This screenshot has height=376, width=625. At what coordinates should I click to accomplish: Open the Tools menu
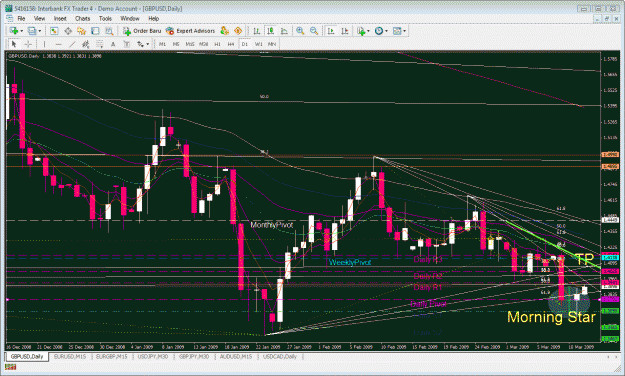(x=105, y=18)
